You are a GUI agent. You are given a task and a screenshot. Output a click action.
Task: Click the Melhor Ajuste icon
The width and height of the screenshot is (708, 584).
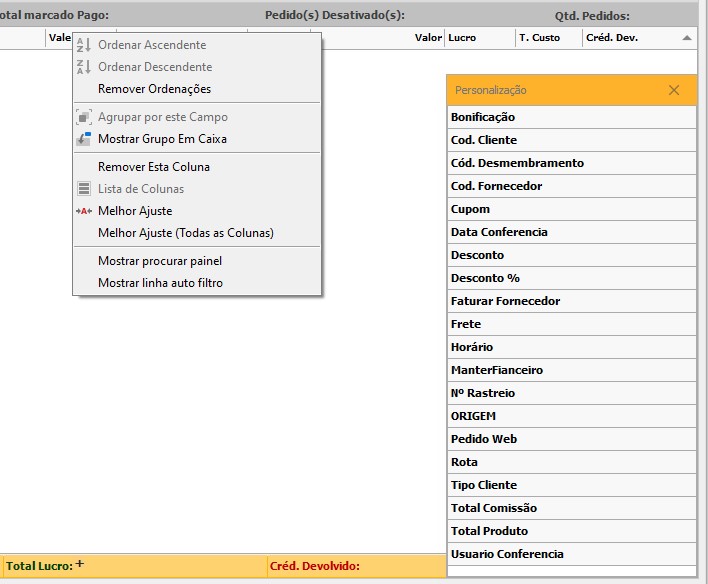click(x=84, y=211)
